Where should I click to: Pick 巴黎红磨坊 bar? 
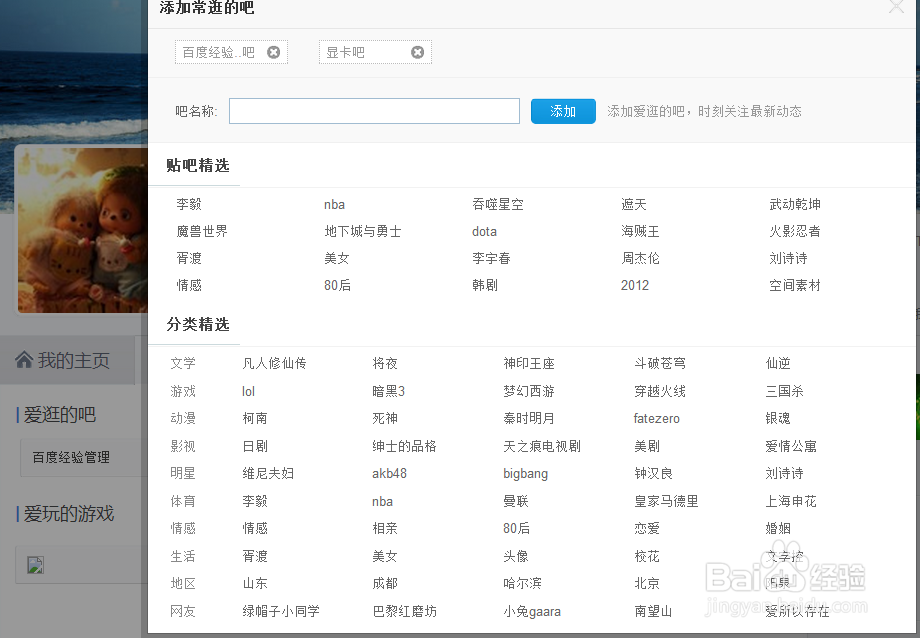coord(404,611)
